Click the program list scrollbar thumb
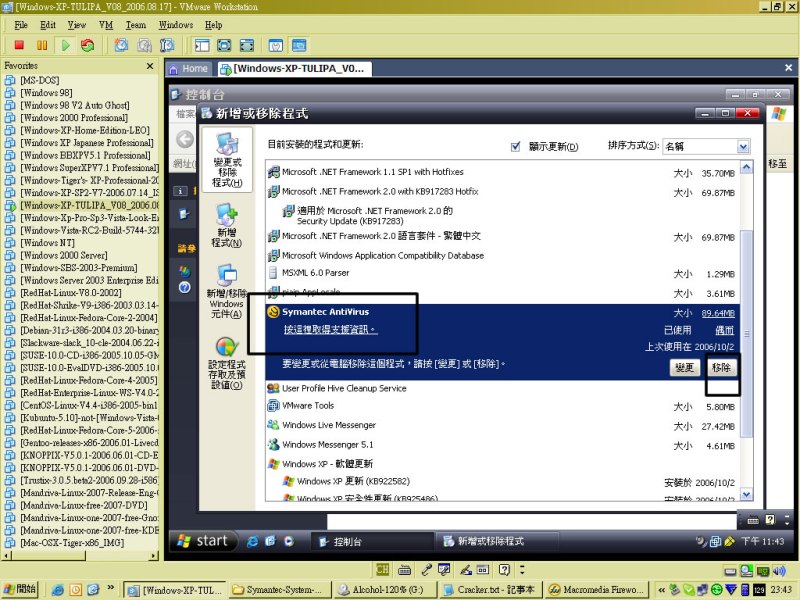800x600 pixels. point(746,333)
